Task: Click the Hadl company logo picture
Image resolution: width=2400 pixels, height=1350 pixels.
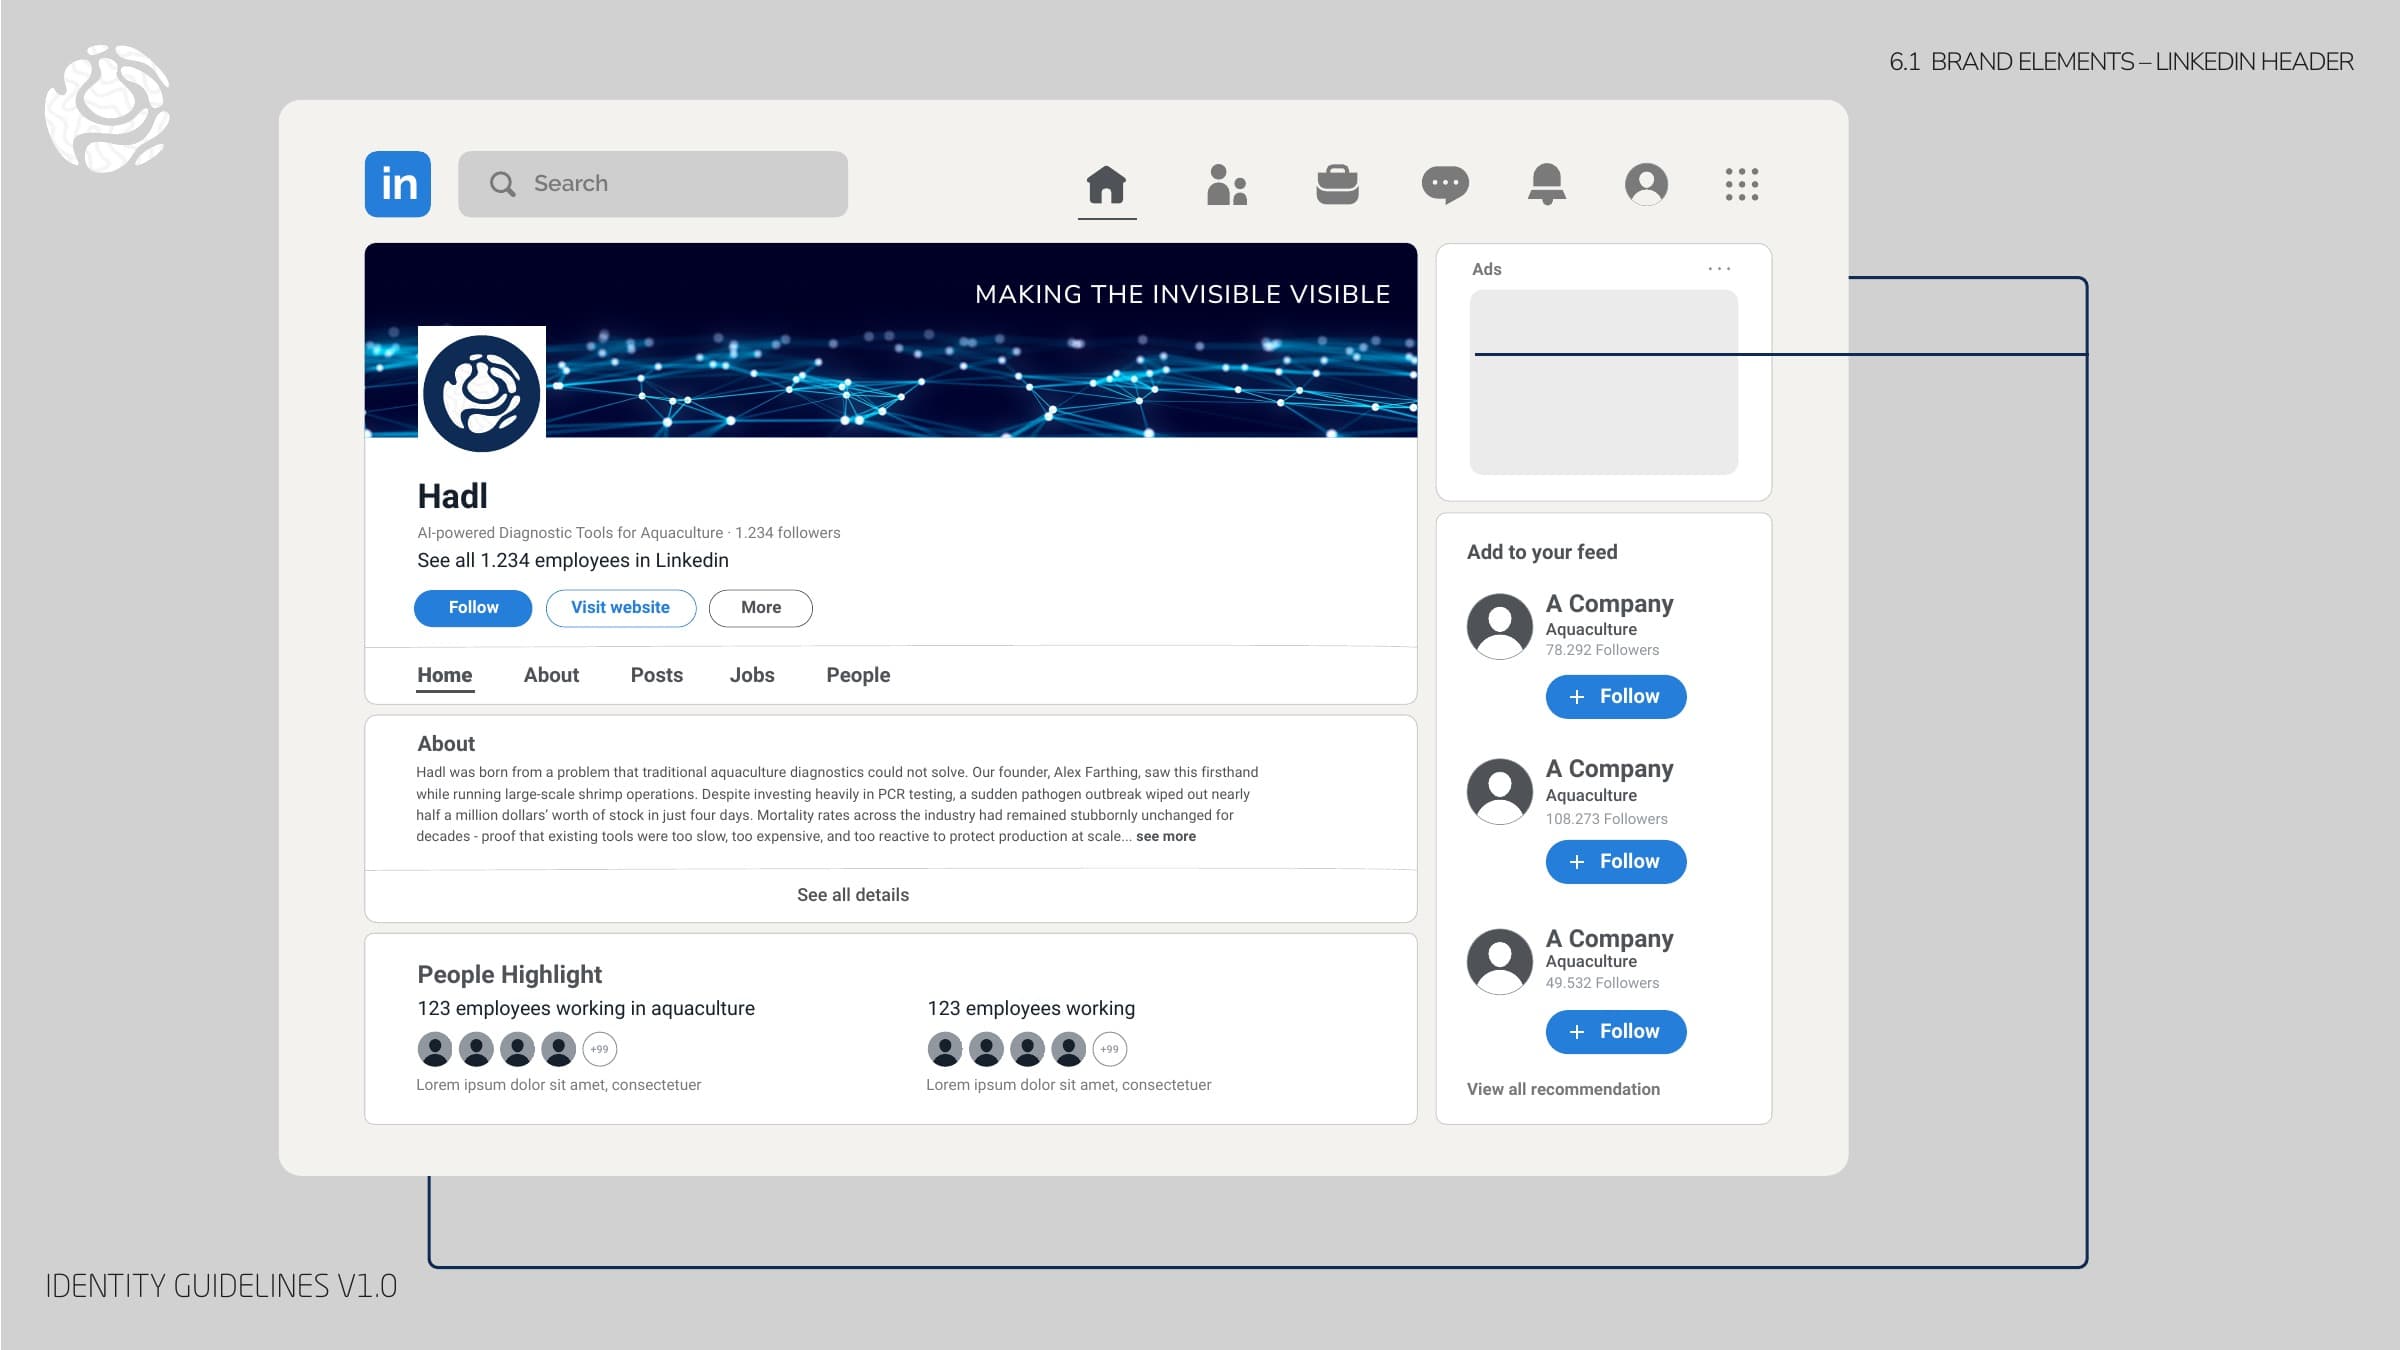Action: click(482, 392)
